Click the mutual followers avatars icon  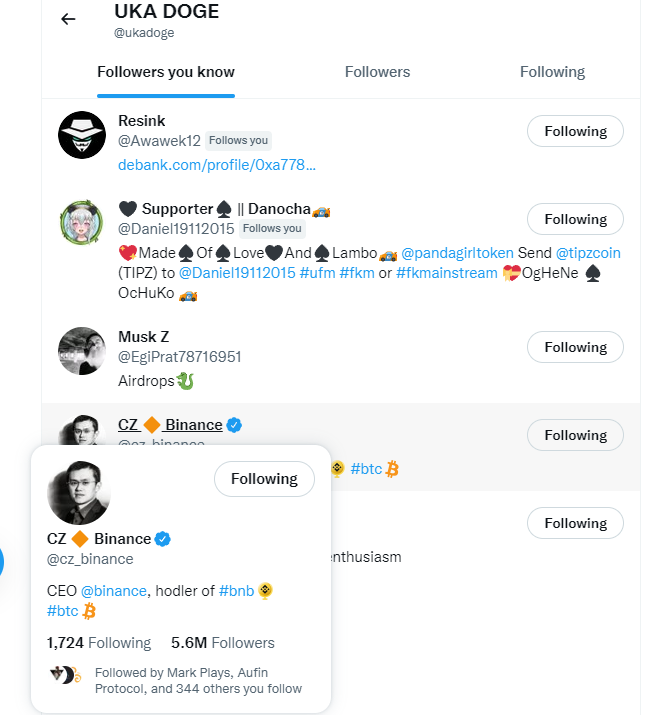click(x=63, y=675)
